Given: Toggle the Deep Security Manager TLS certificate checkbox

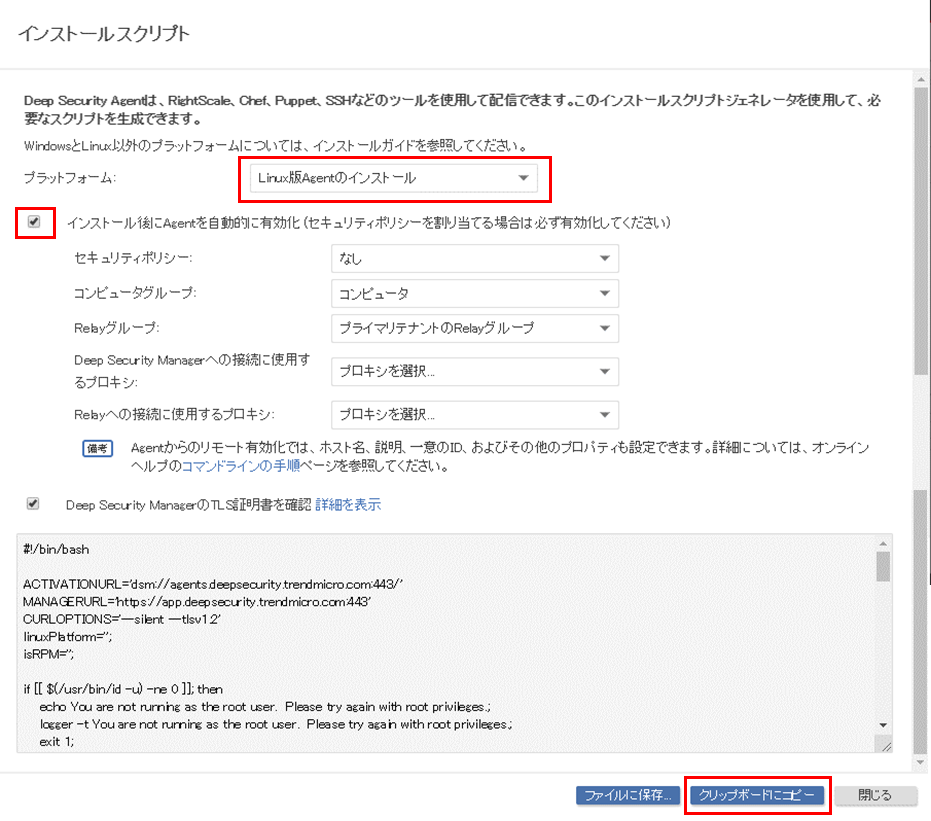Looking at the screenshot, I should [35, 504].
